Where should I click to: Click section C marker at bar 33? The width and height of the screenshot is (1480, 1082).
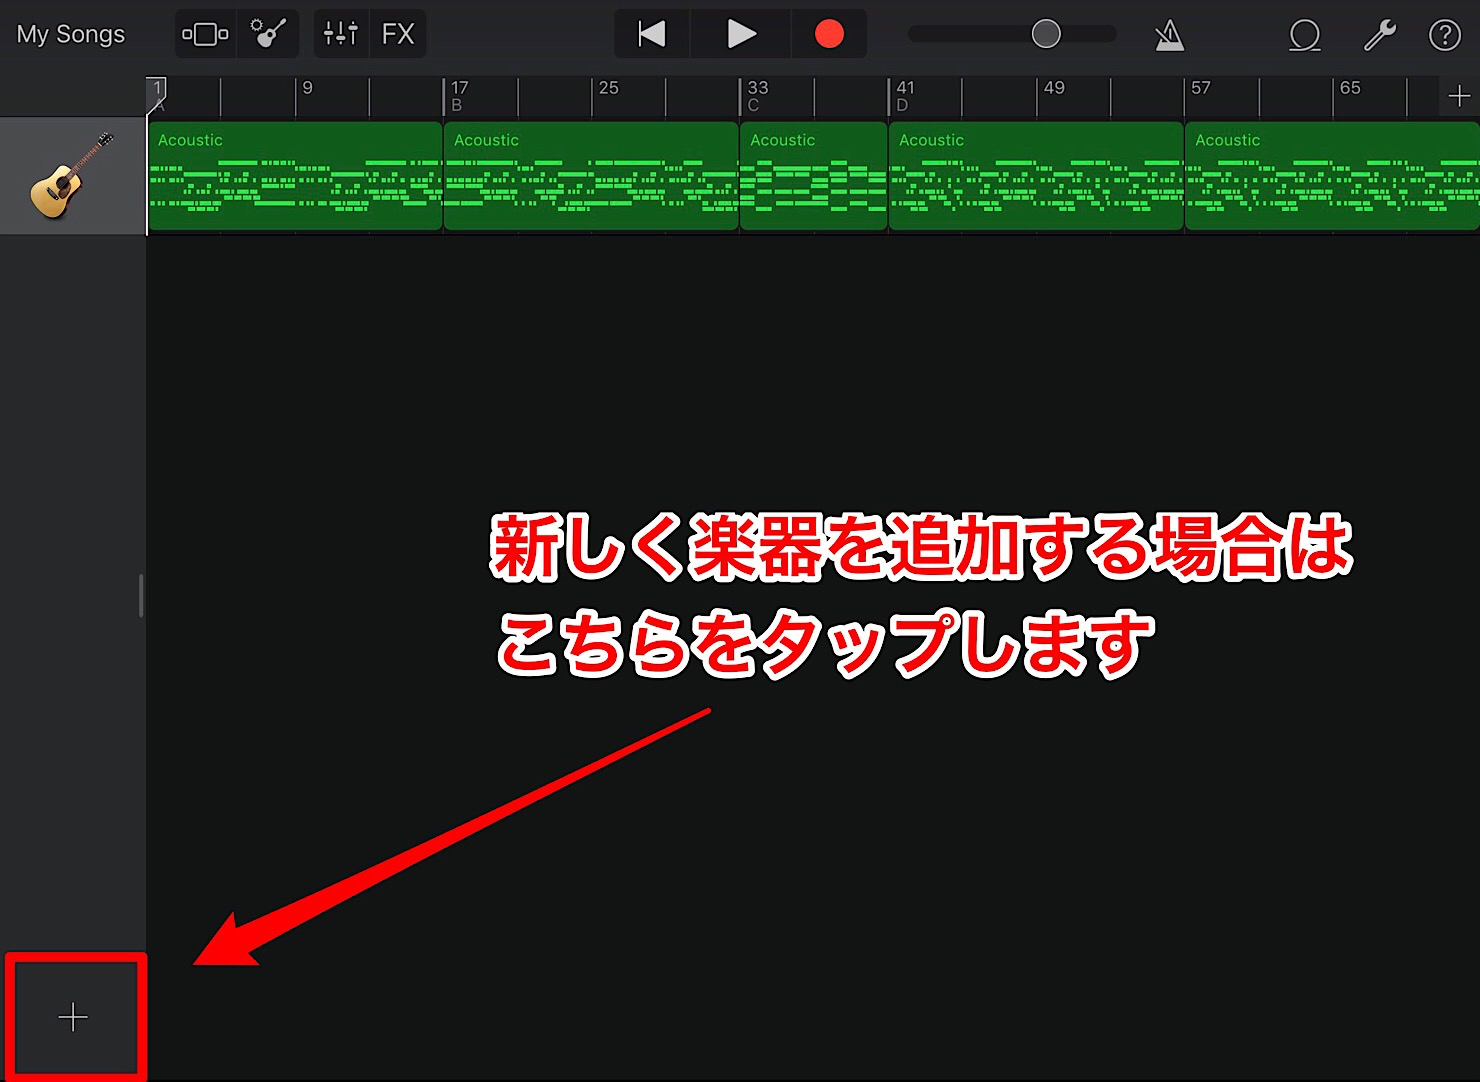point(753,105)
